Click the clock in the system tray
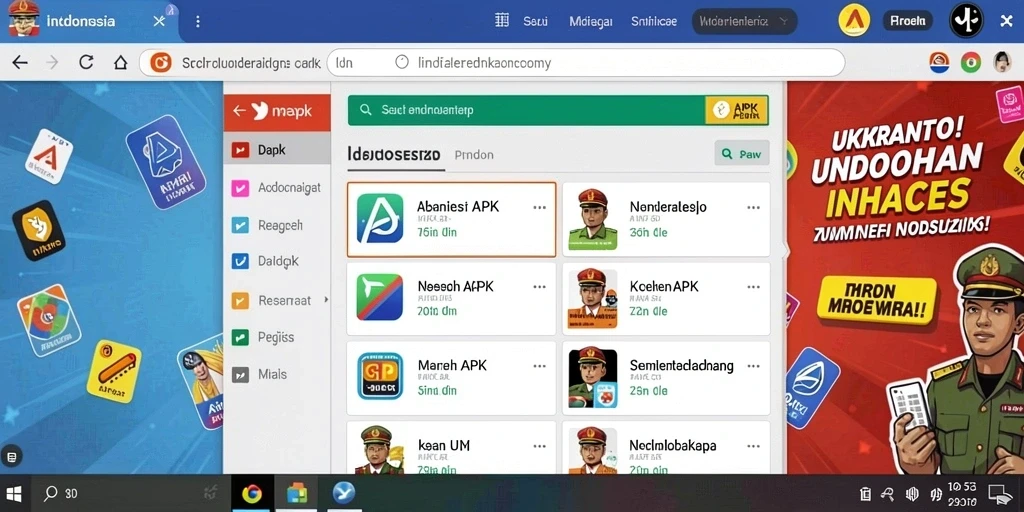Viewport: 1024px width, 512px height. [x=961, y=494]
